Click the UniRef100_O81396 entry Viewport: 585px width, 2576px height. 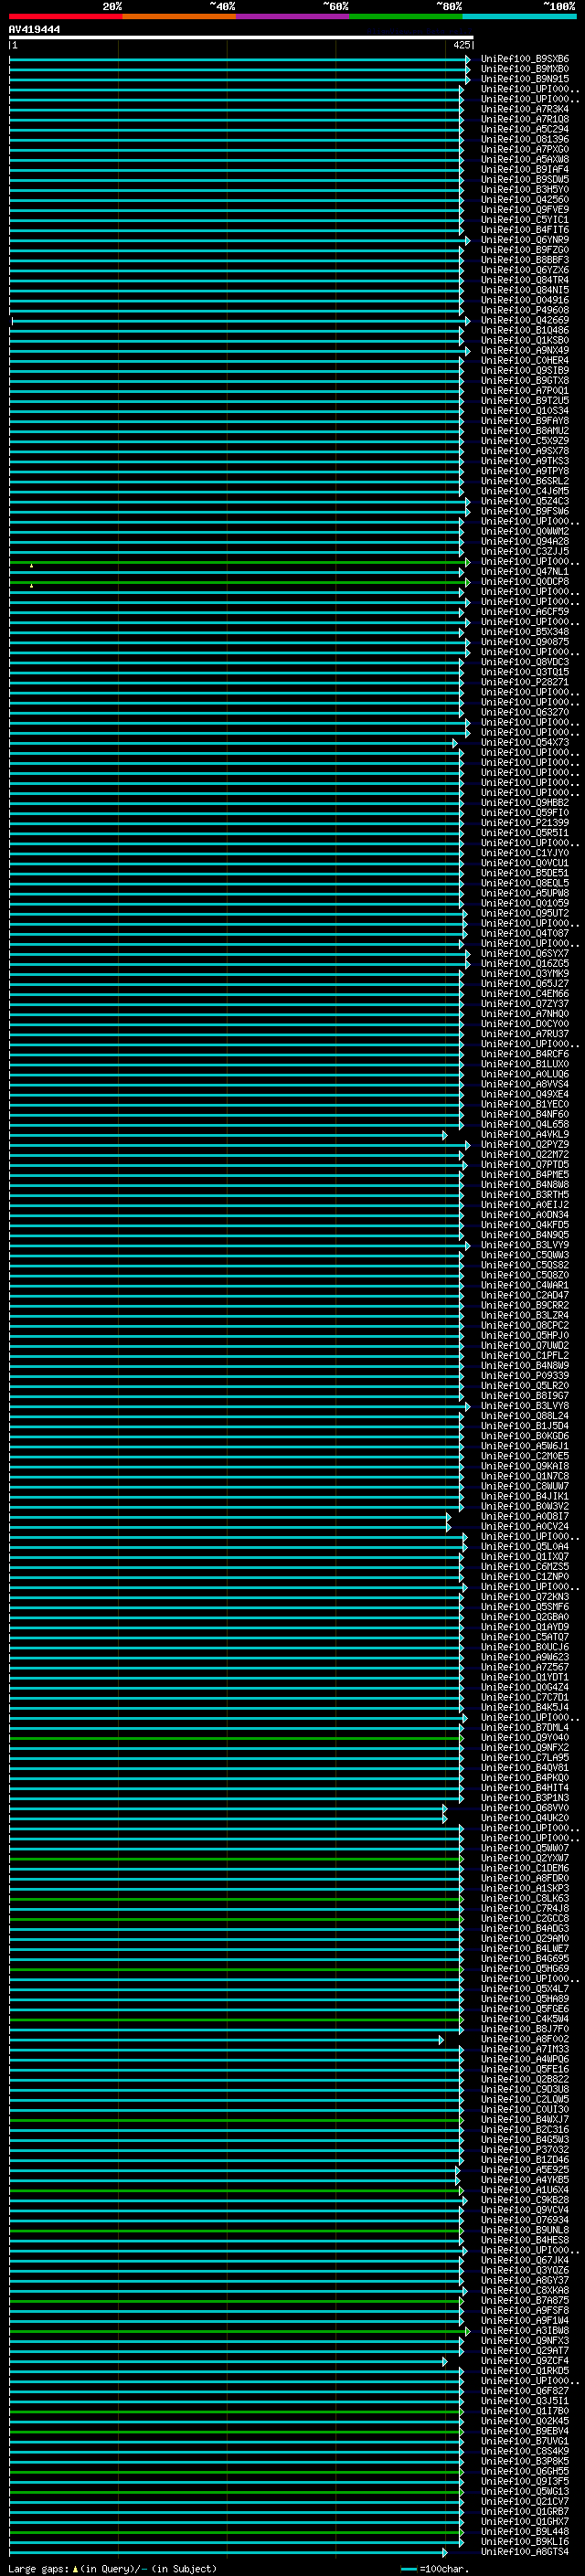point(525,139)
